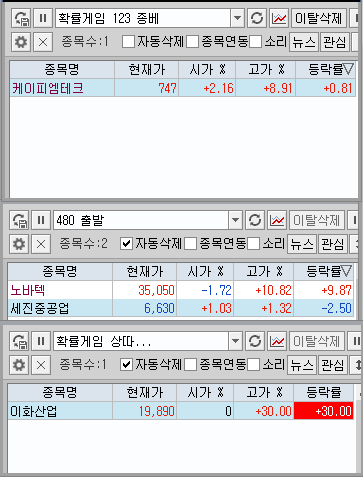Expand the 확률게임 상따 condition dropdown arrow
The image size is (363, 477).
coord(235,341)
